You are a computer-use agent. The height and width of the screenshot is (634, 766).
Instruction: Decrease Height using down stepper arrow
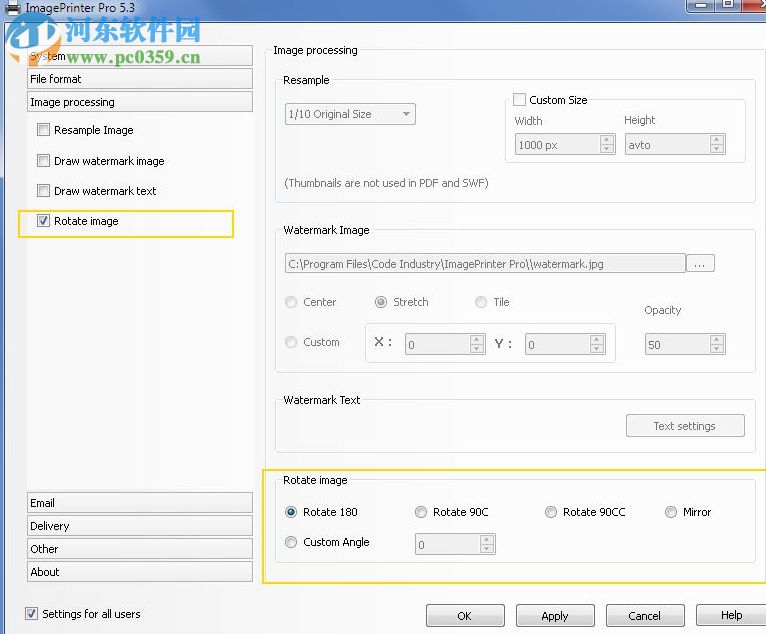[717, 148]
